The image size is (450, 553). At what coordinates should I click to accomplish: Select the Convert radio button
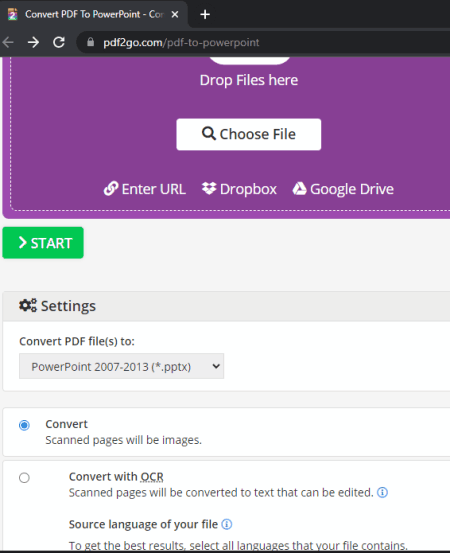(x=24, y=425)
